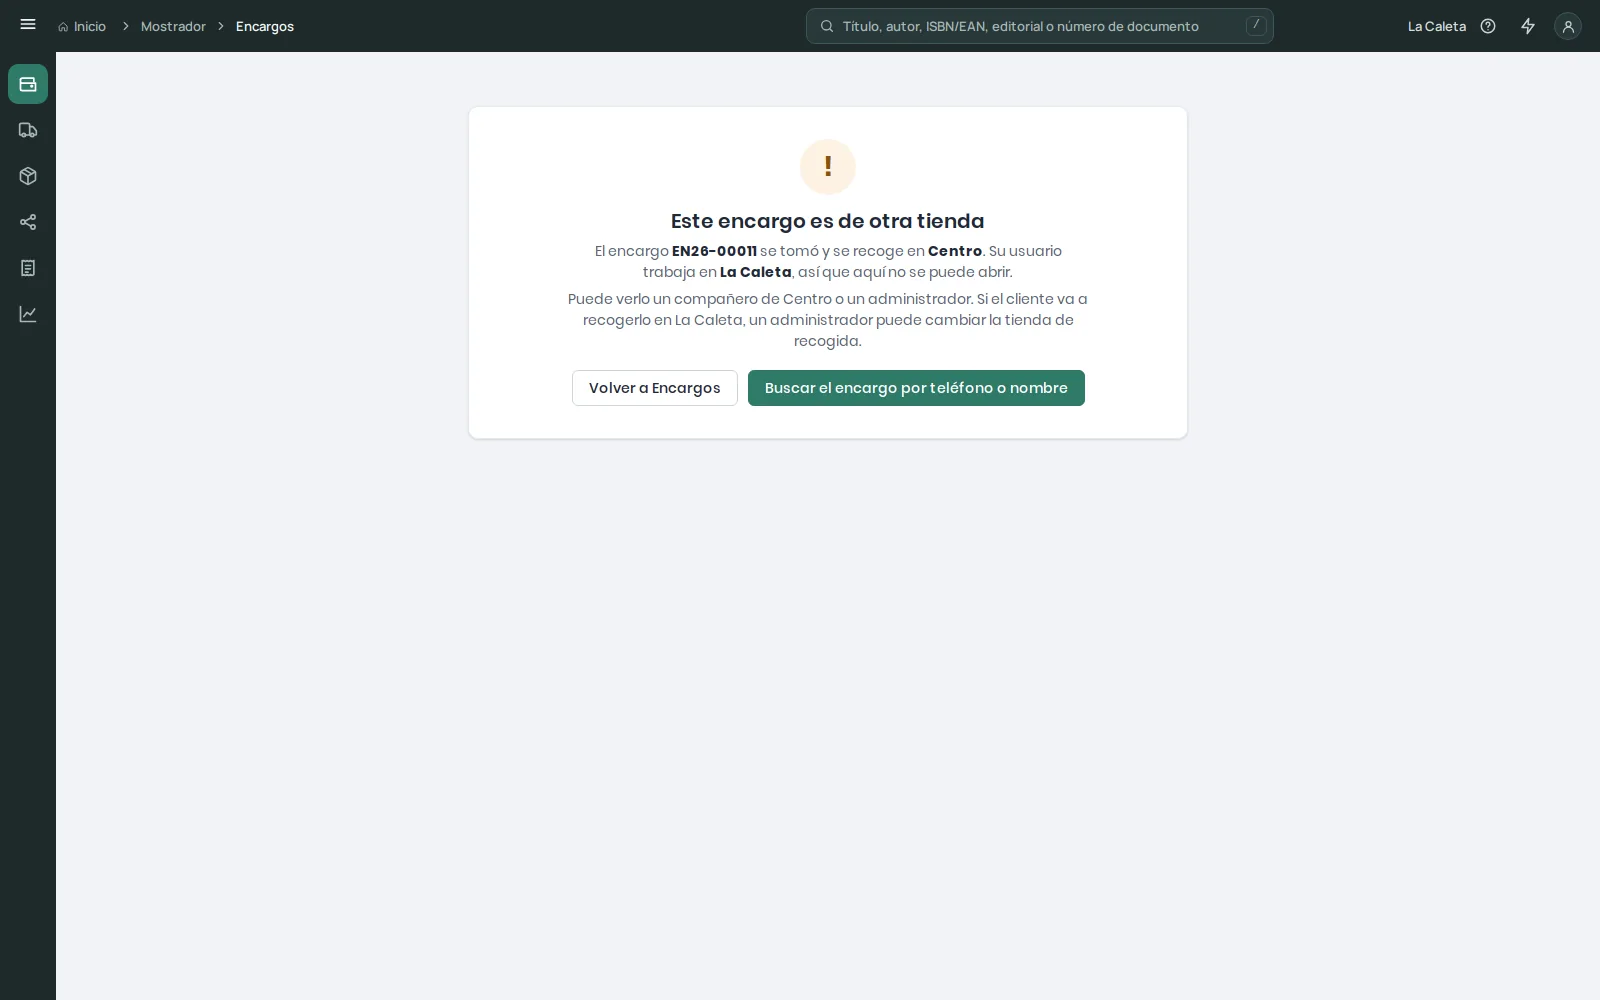
Task: Open the statistics chart sidebar icon
Action: 28,314
